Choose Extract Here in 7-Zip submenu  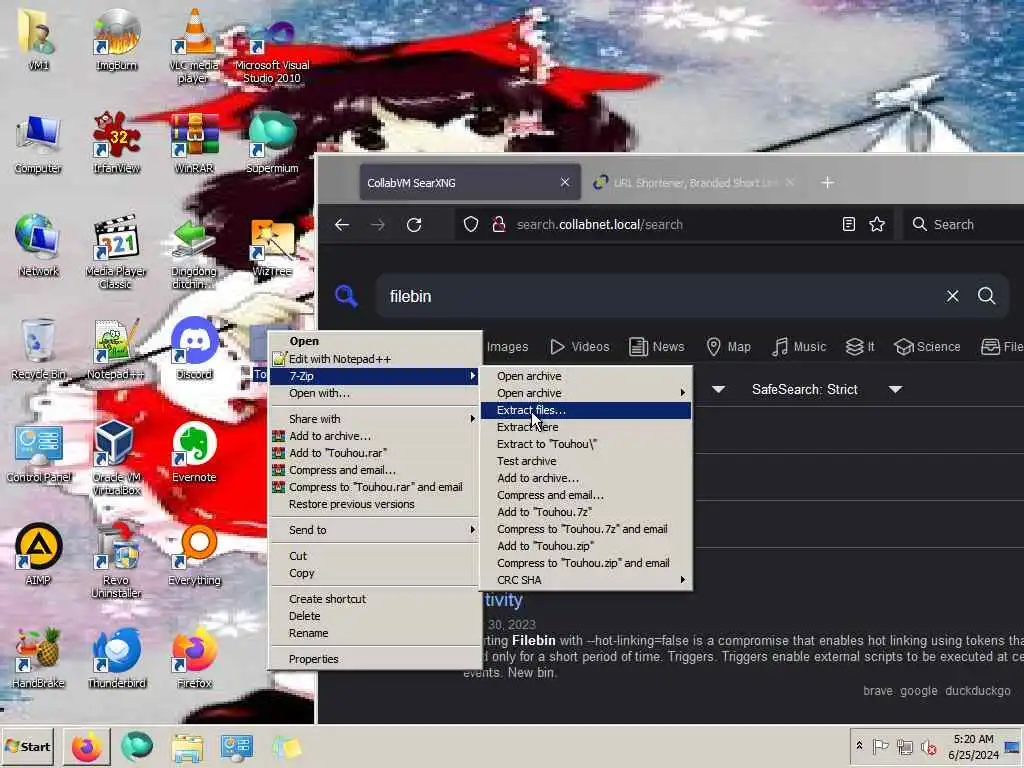coord(586,427)
